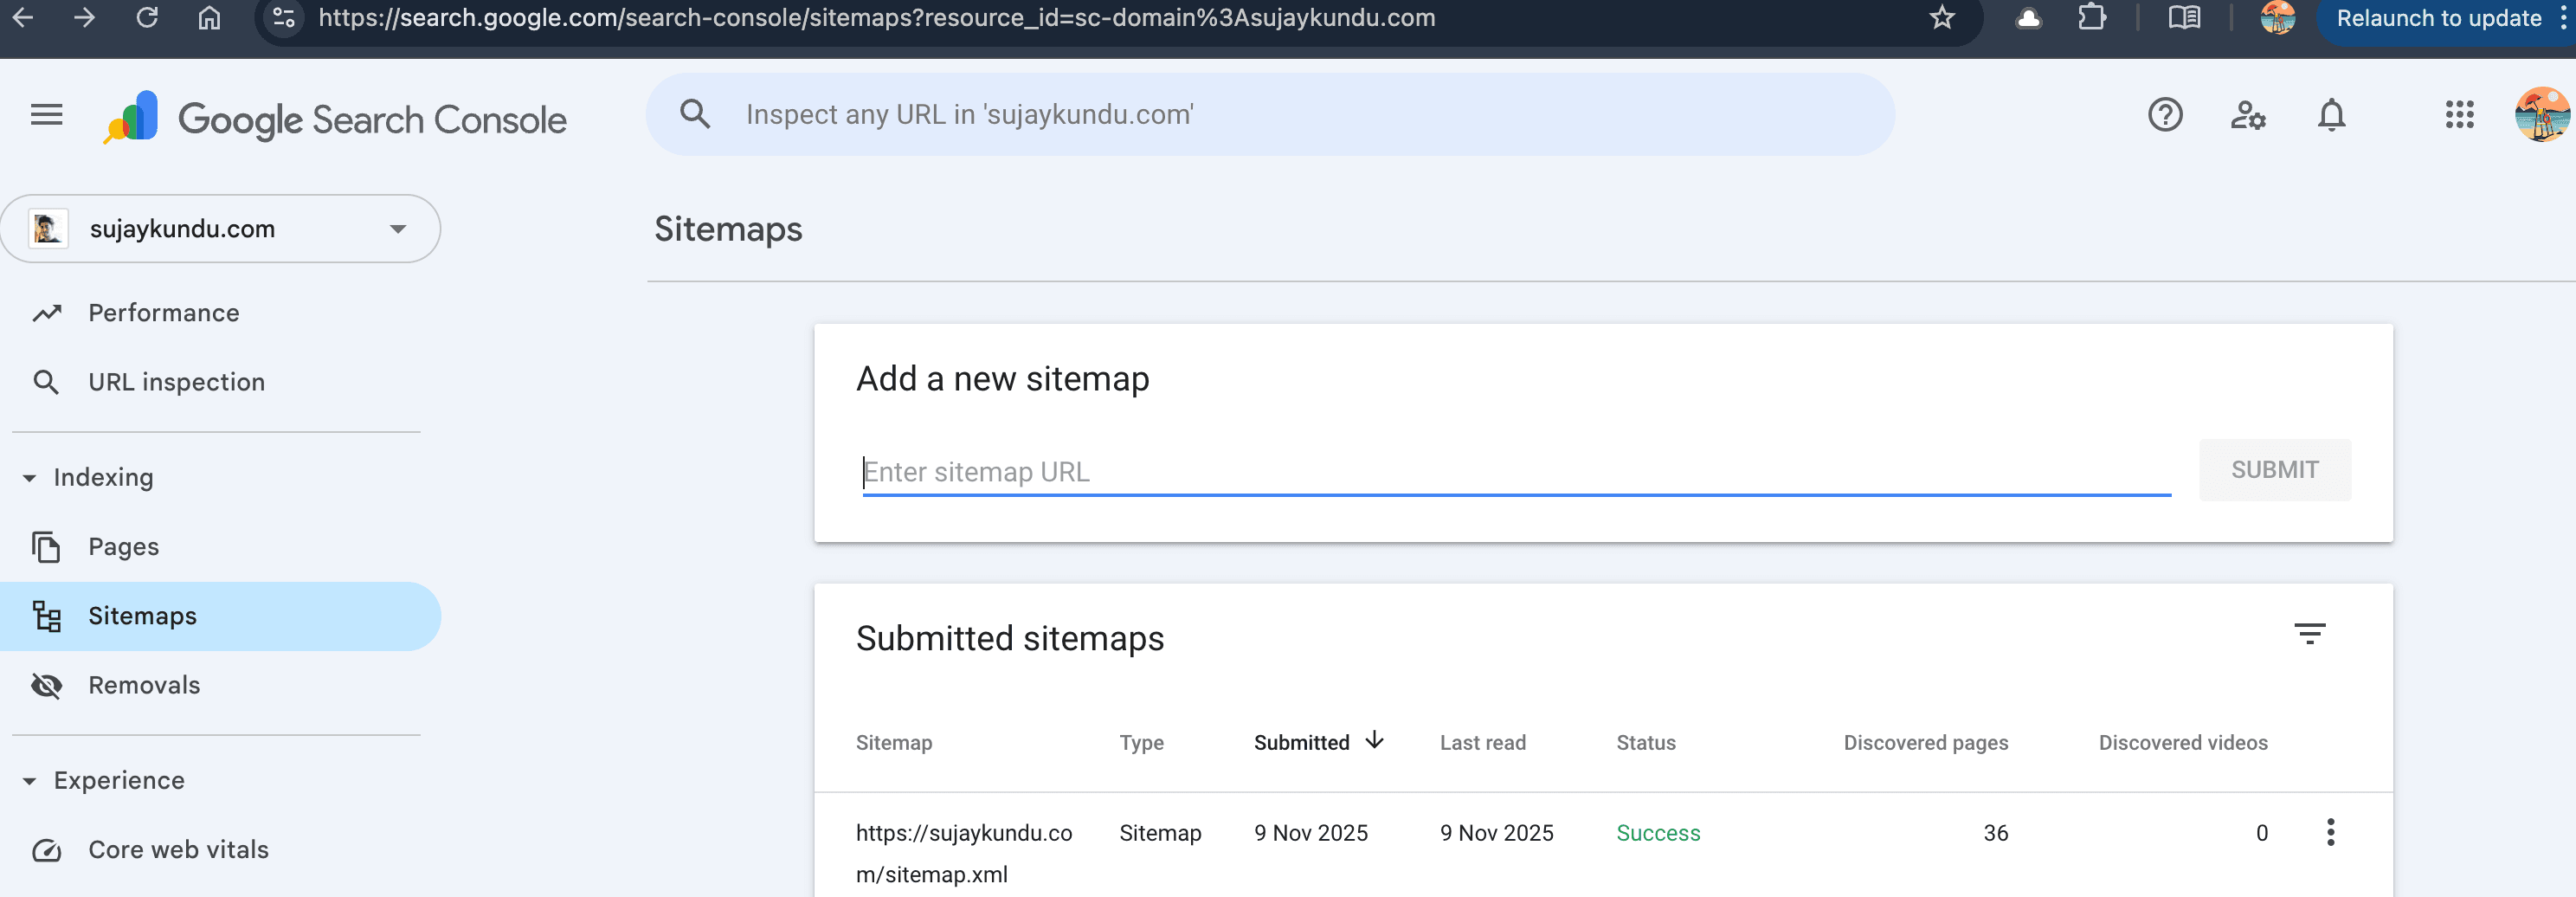Click the Performance trend icon
This screenshot has height=897, width=2576.
point(46,312)
